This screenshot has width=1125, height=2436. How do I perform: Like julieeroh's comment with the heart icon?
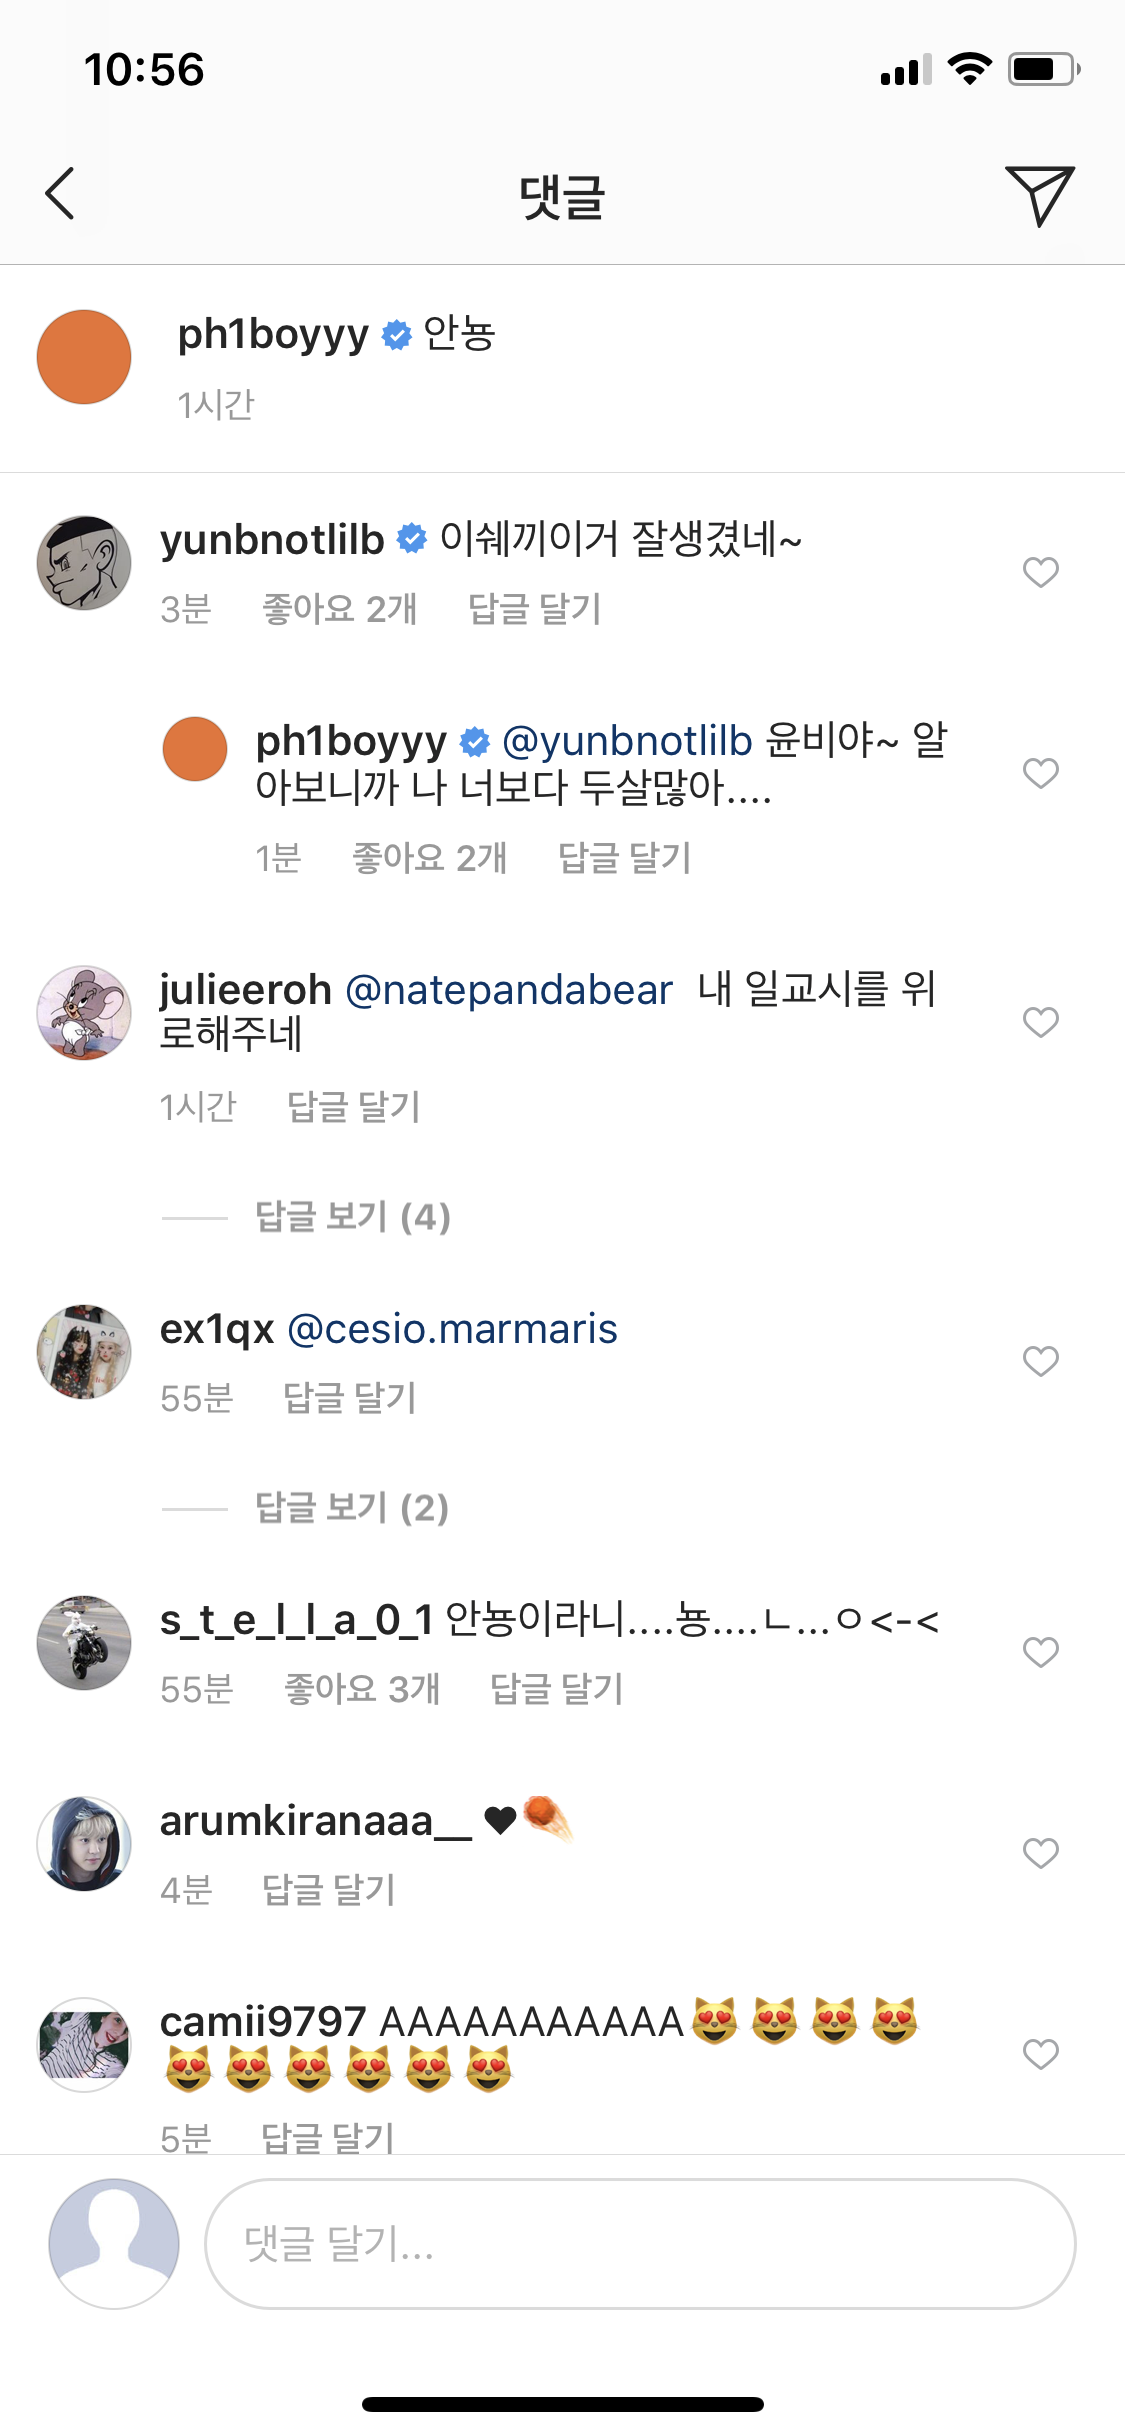tap(1040, 1022)
